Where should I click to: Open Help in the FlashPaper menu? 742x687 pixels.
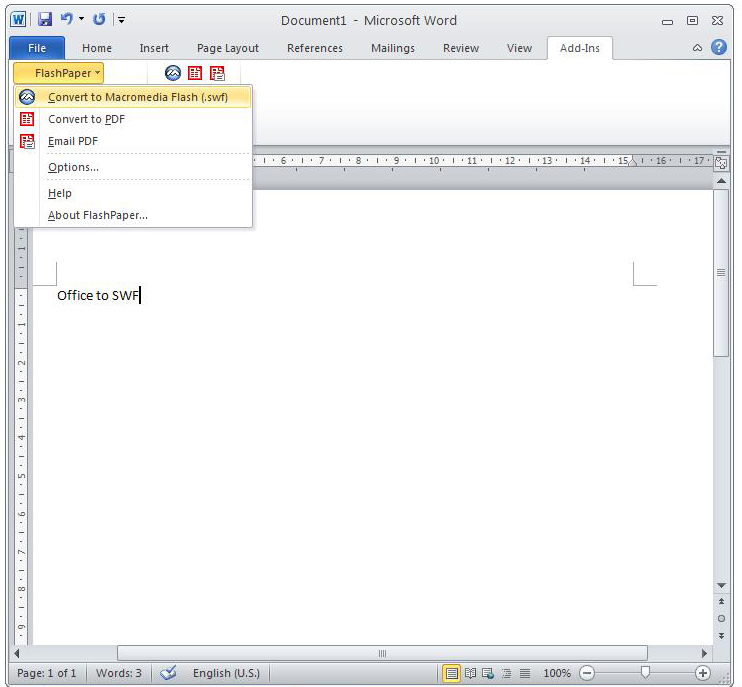pyautogui.click(x=133, y=194)
